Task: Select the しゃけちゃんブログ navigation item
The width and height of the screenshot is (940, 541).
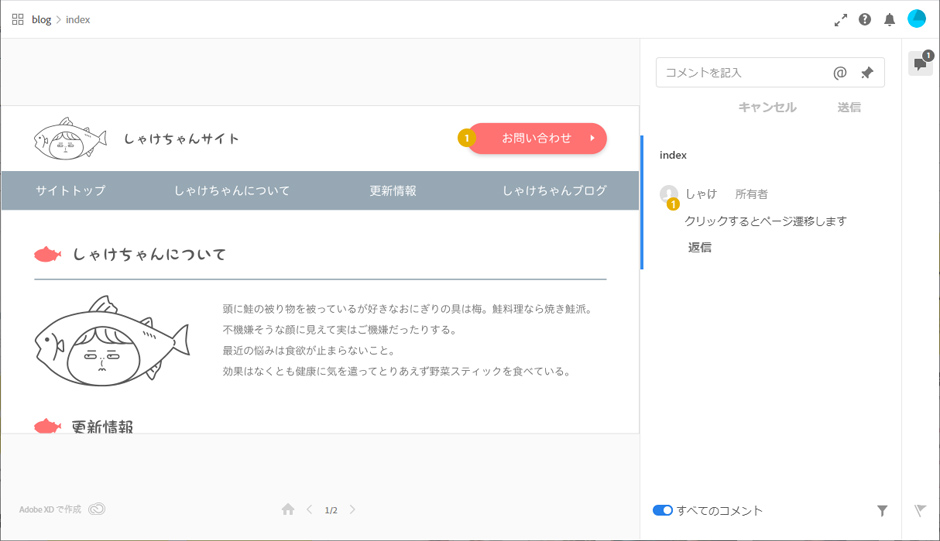Action: pyautogui.click(x=554, y=191)
